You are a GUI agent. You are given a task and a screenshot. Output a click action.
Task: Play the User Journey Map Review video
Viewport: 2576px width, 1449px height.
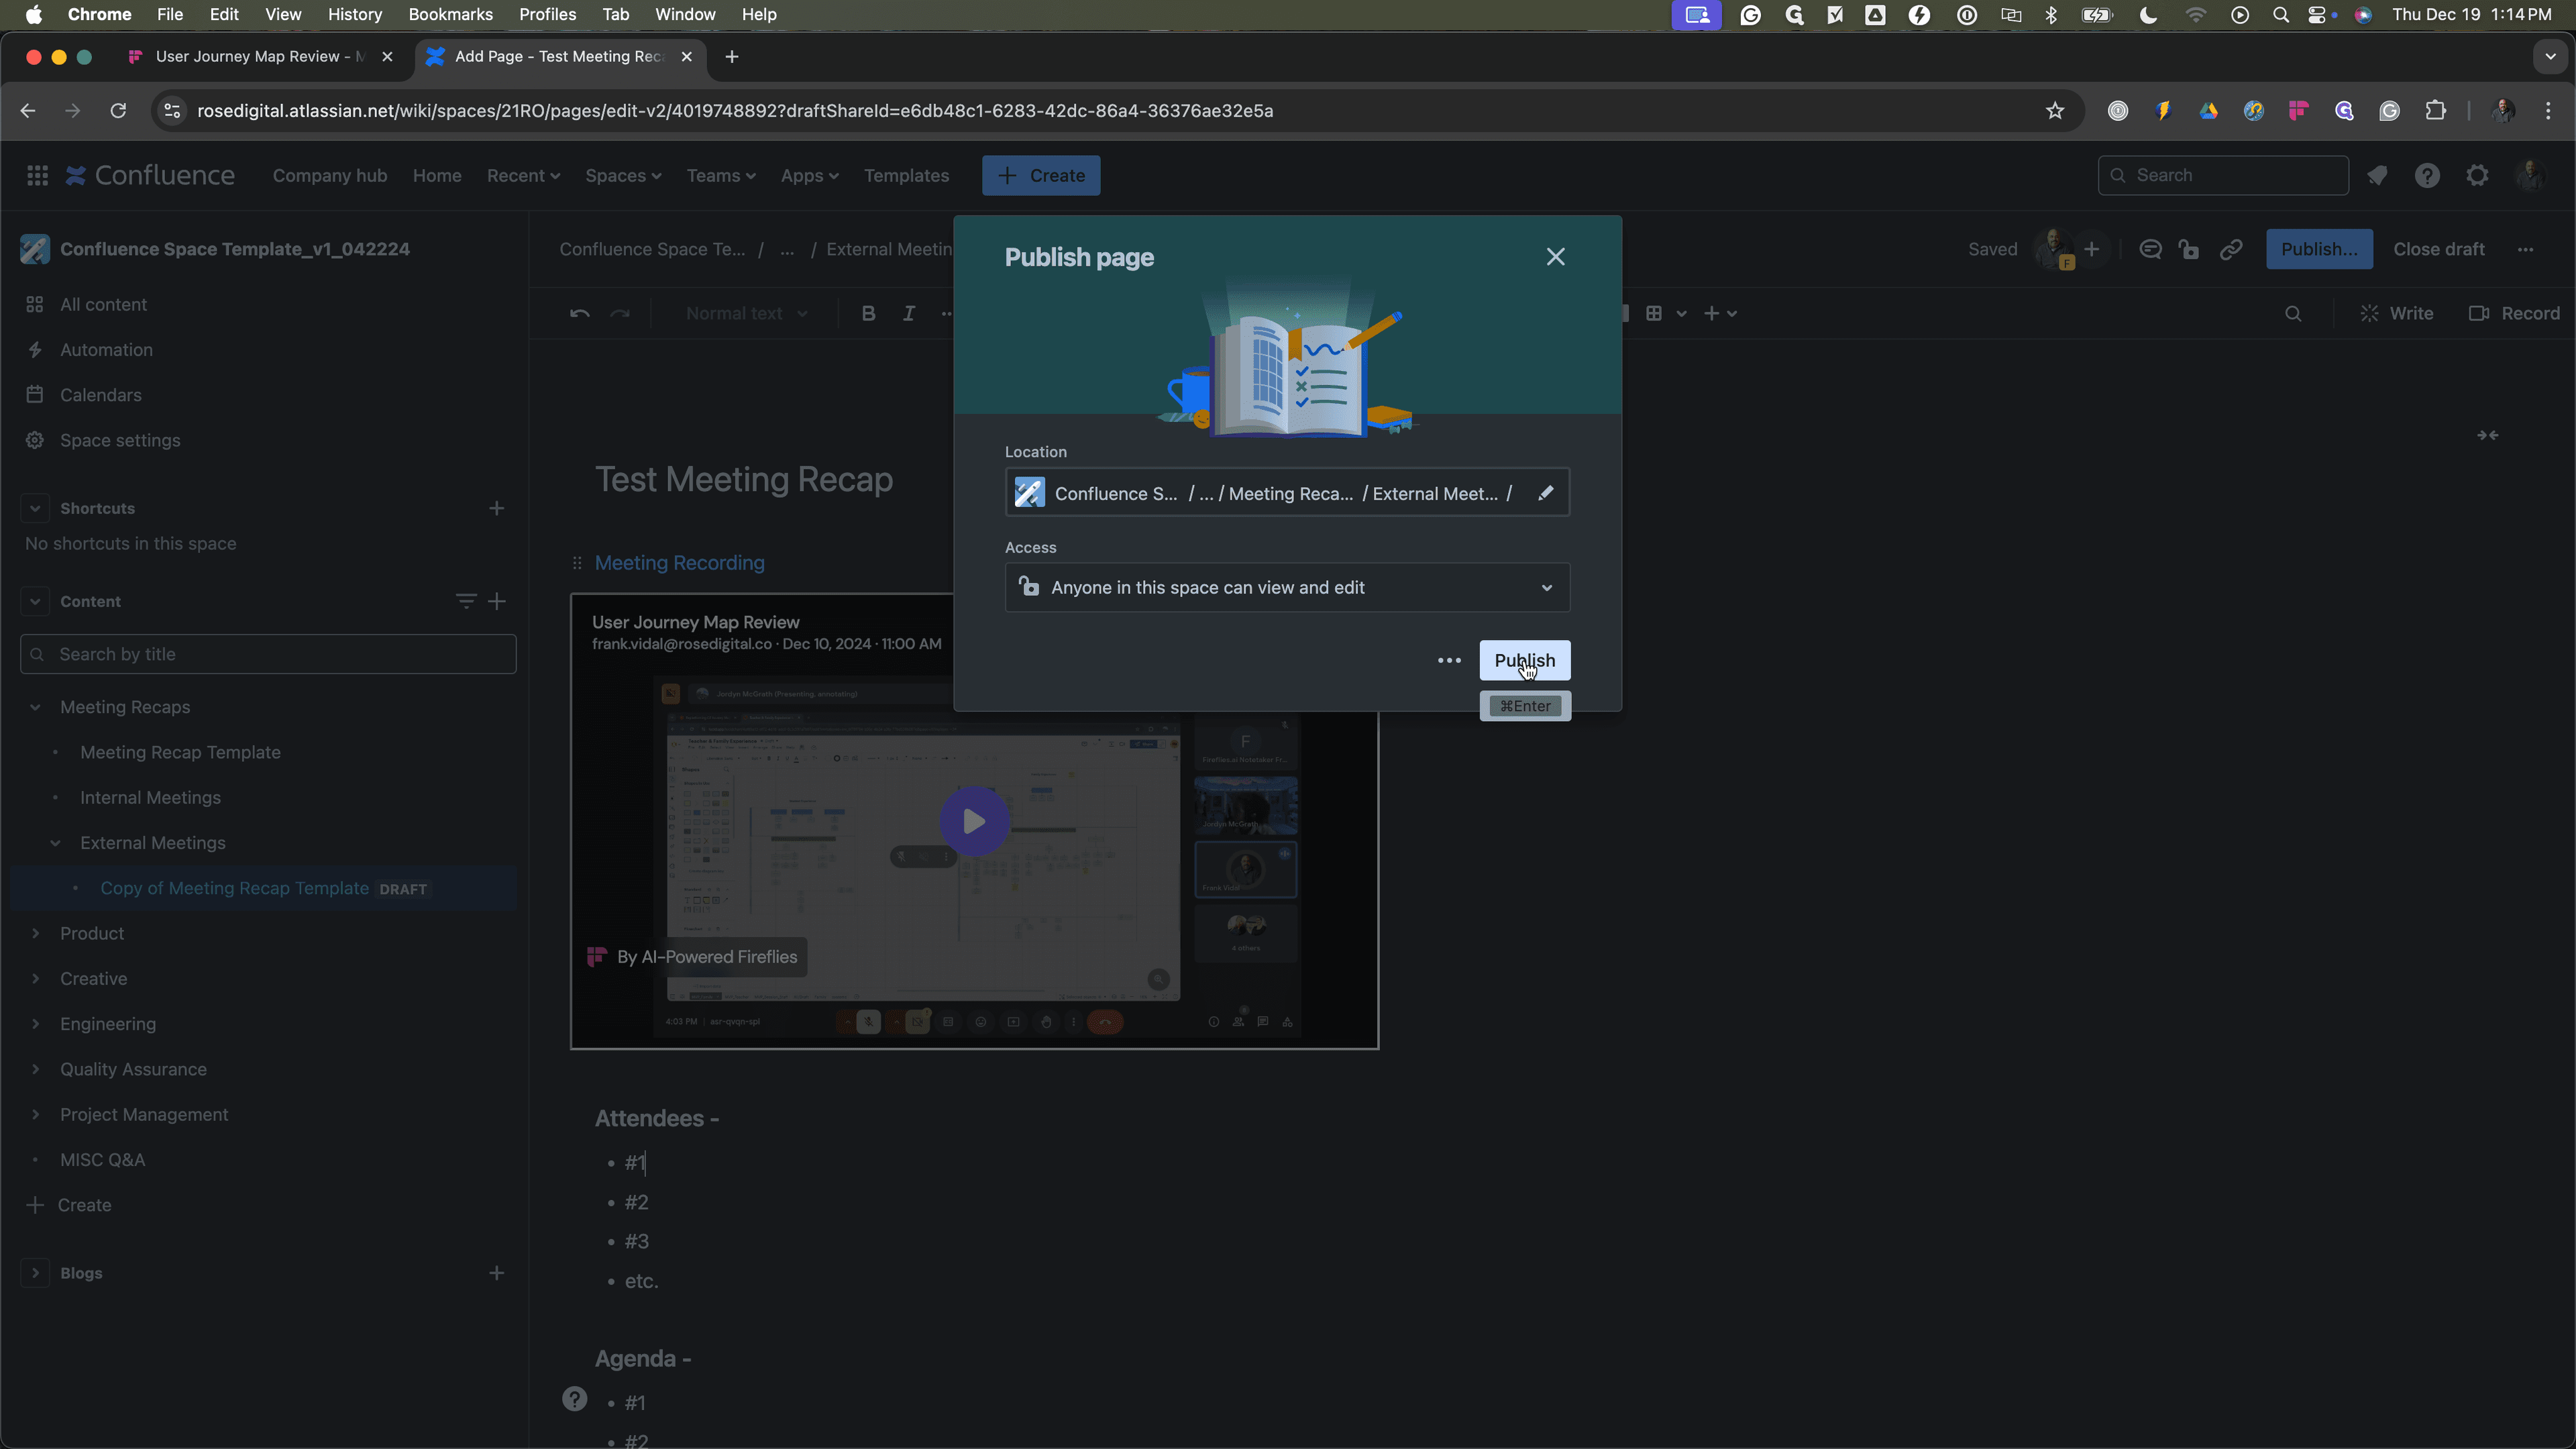tap(974, 821)
